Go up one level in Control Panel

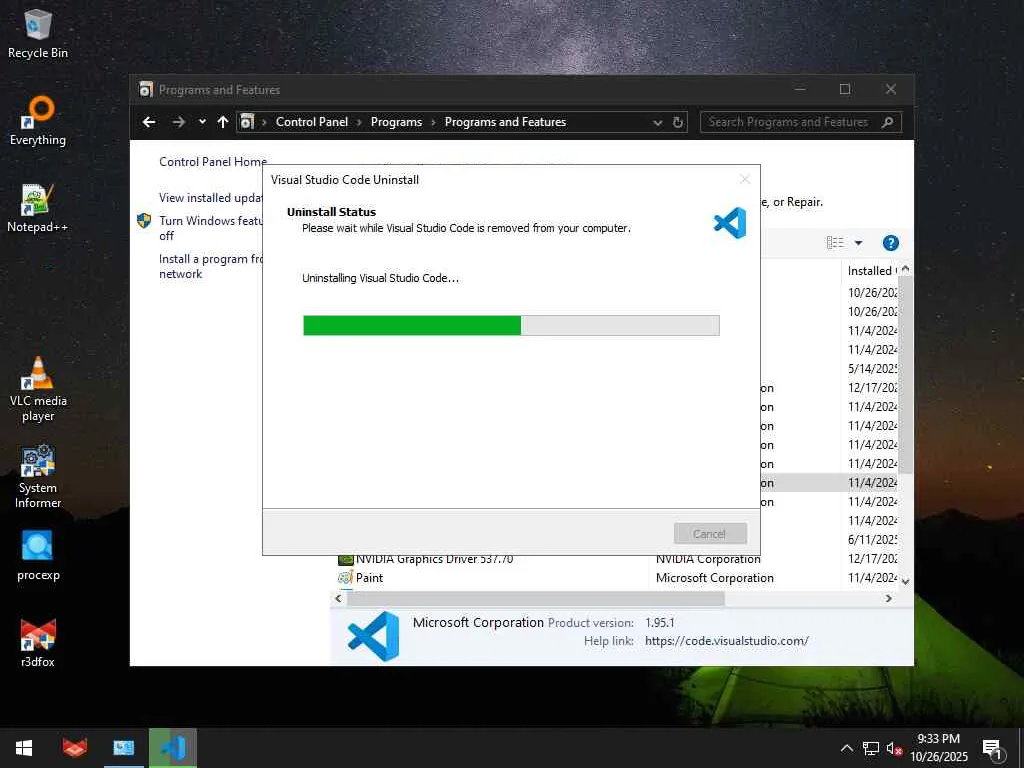tap(223, 122)
